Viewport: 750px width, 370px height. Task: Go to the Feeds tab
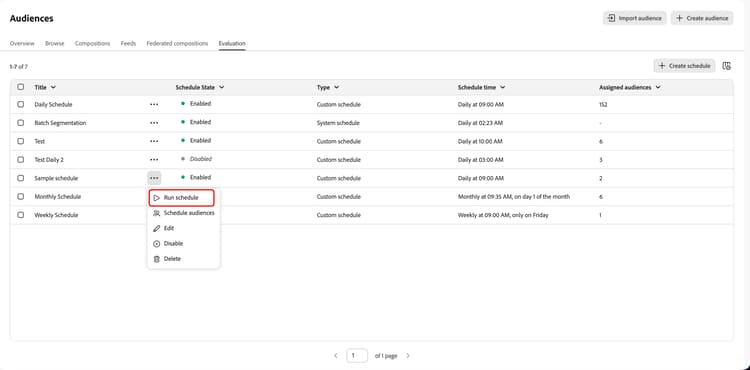coord(128,44)
